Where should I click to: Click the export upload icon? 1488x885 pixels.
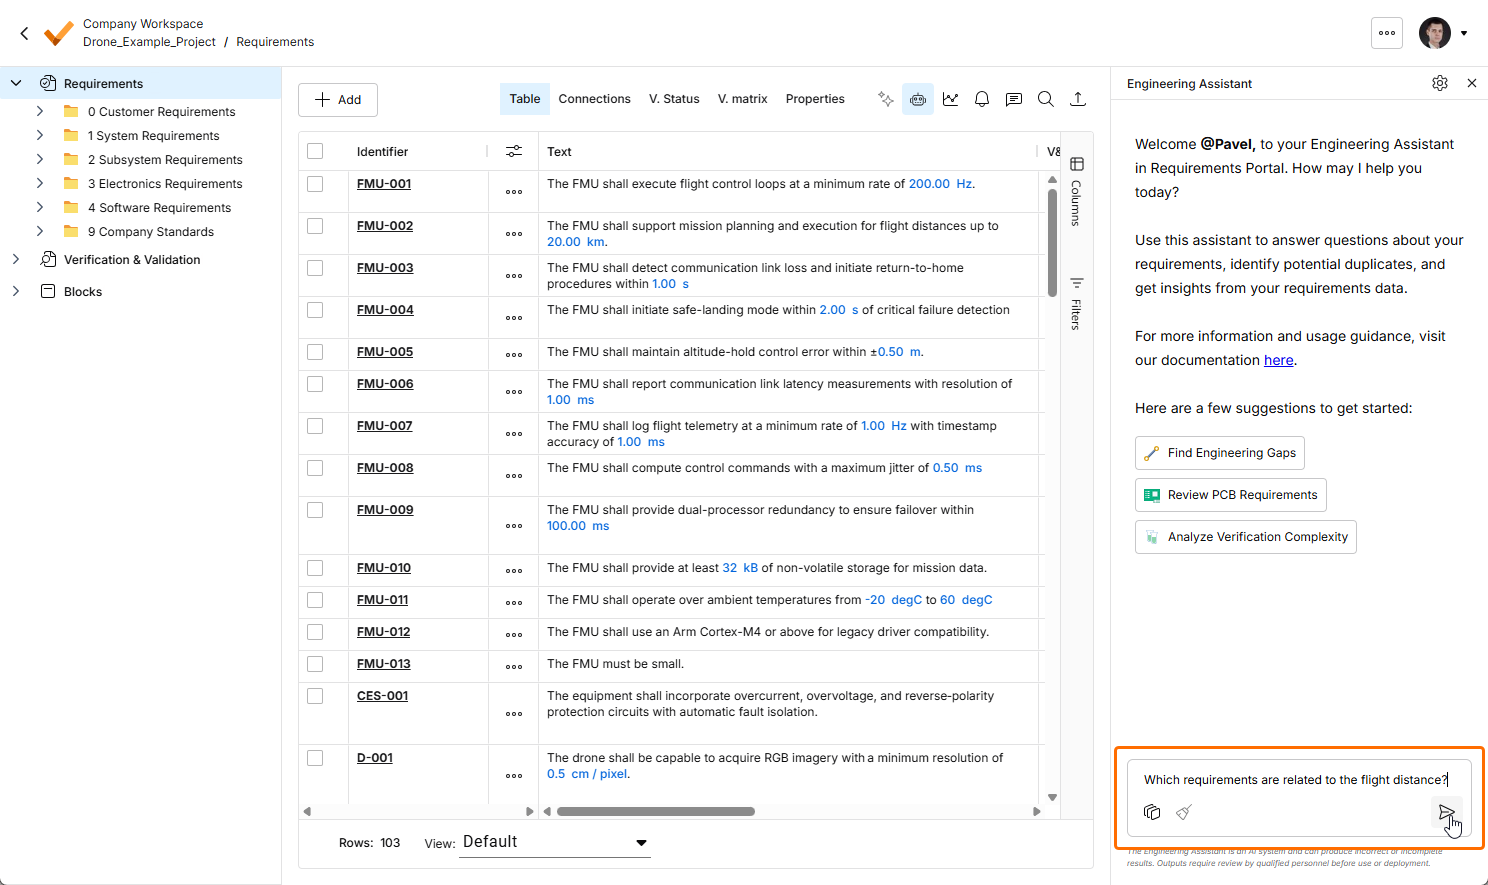coord(1078,99)
